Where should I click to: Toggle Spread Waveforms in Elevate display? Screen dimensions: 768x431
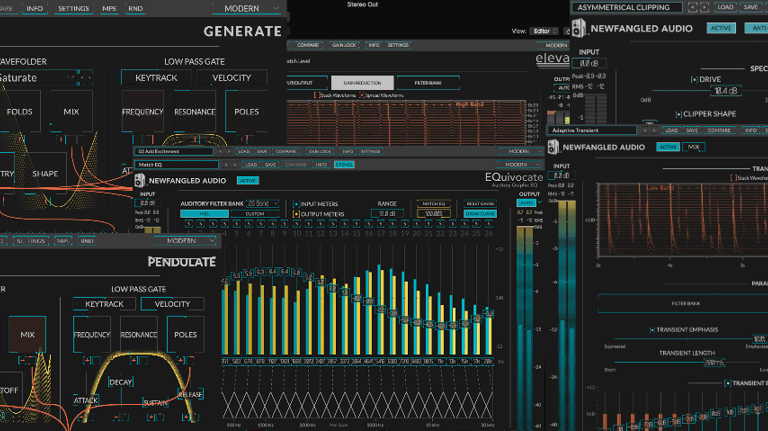click(362, 95)
